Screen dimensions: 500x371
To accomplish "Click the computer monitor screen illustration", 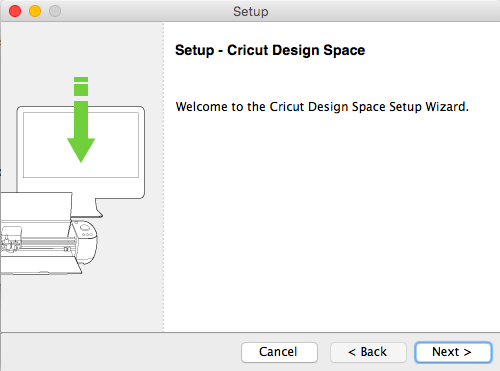I will point(81,145).
